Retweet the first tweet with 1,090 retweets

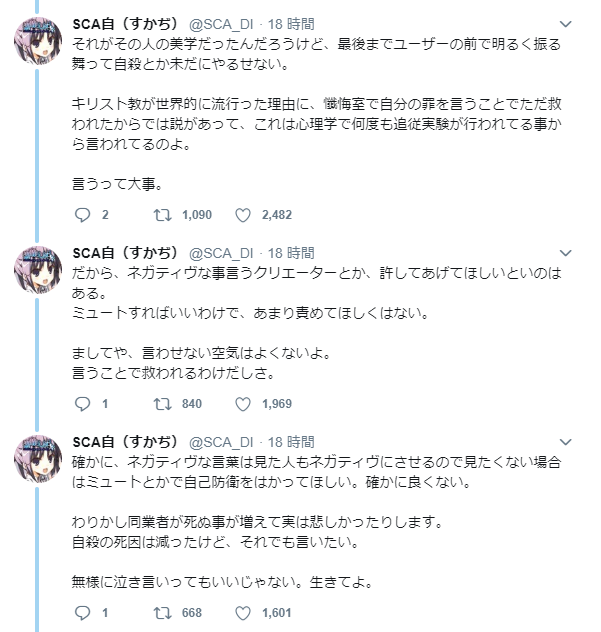coord(159,214)
